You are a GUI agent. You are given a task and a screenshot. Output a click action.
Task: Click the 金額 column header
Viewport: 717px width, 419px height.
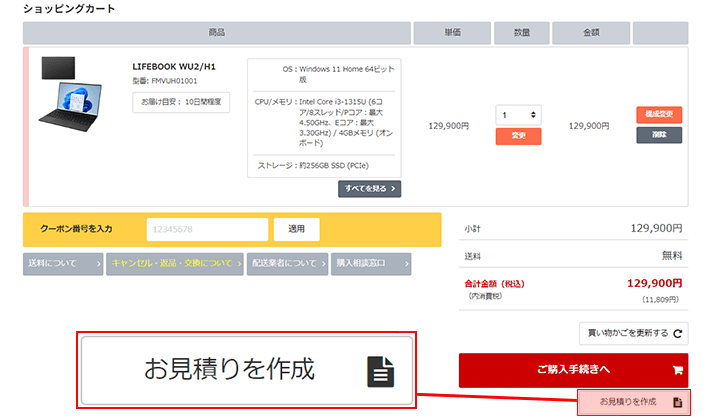click(x=591, y=32)
